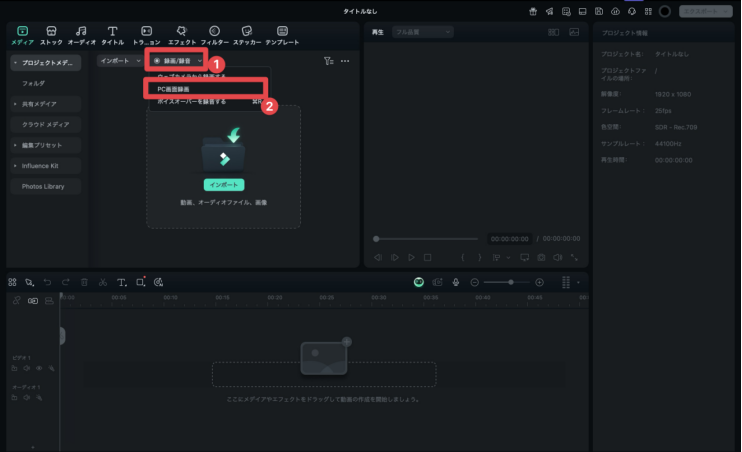Image resolution: width=742 pixels, height=452 pixels.
Task: Click the green インポート button in media area
Action: (223, 185)
